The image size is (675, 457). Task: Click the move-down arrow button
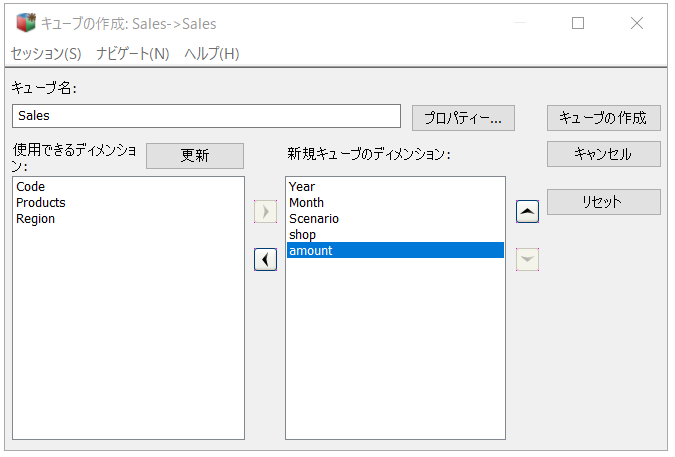click(527, 259)
